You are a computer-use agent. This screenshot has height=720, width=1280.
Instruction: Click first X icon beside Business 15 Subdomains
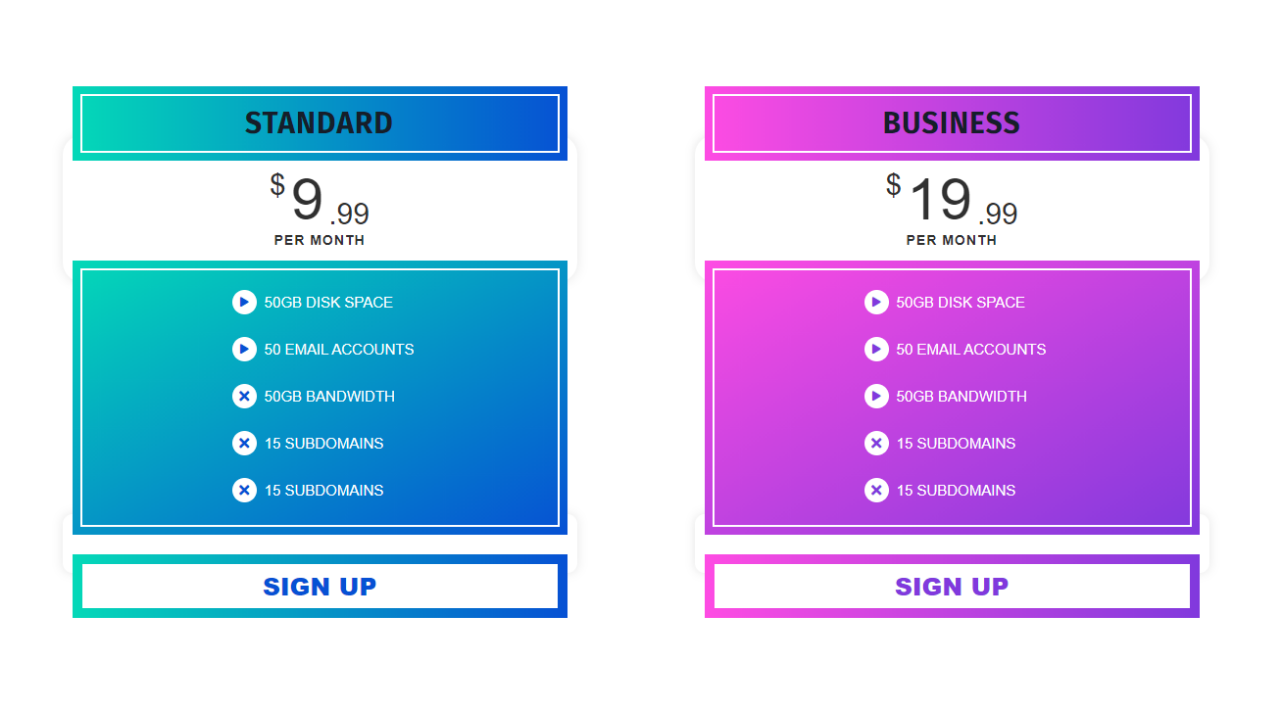pos(876,443)
